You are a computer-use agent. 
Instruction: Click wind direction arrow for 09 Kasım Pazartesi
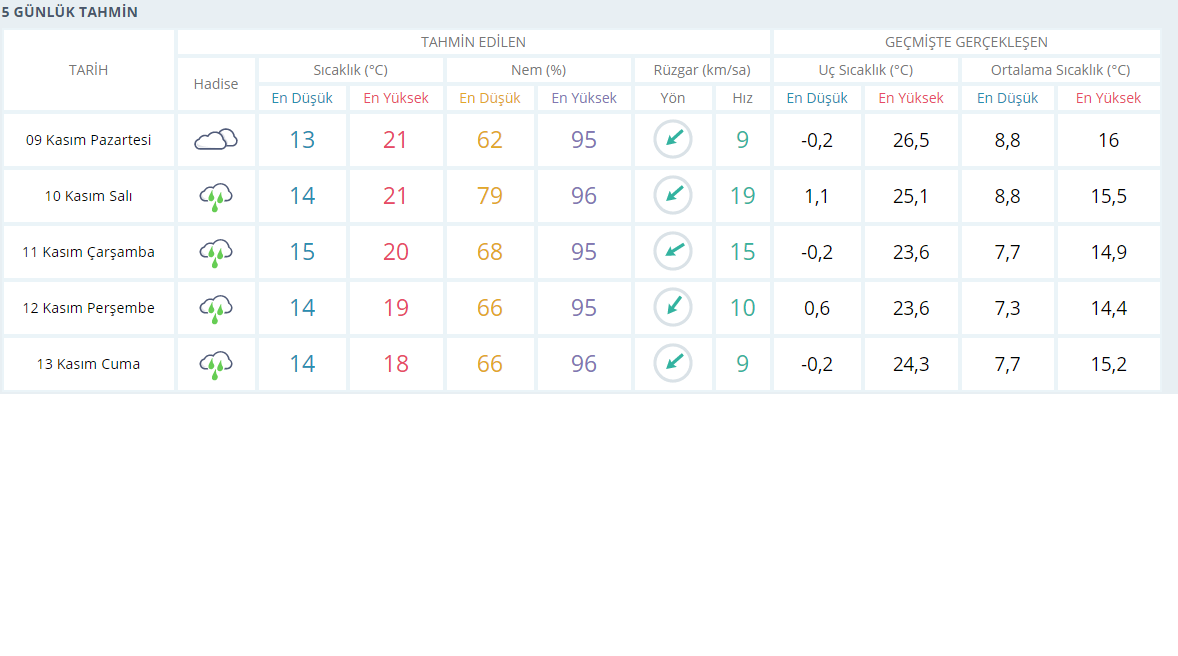click(x=673, y=139)
